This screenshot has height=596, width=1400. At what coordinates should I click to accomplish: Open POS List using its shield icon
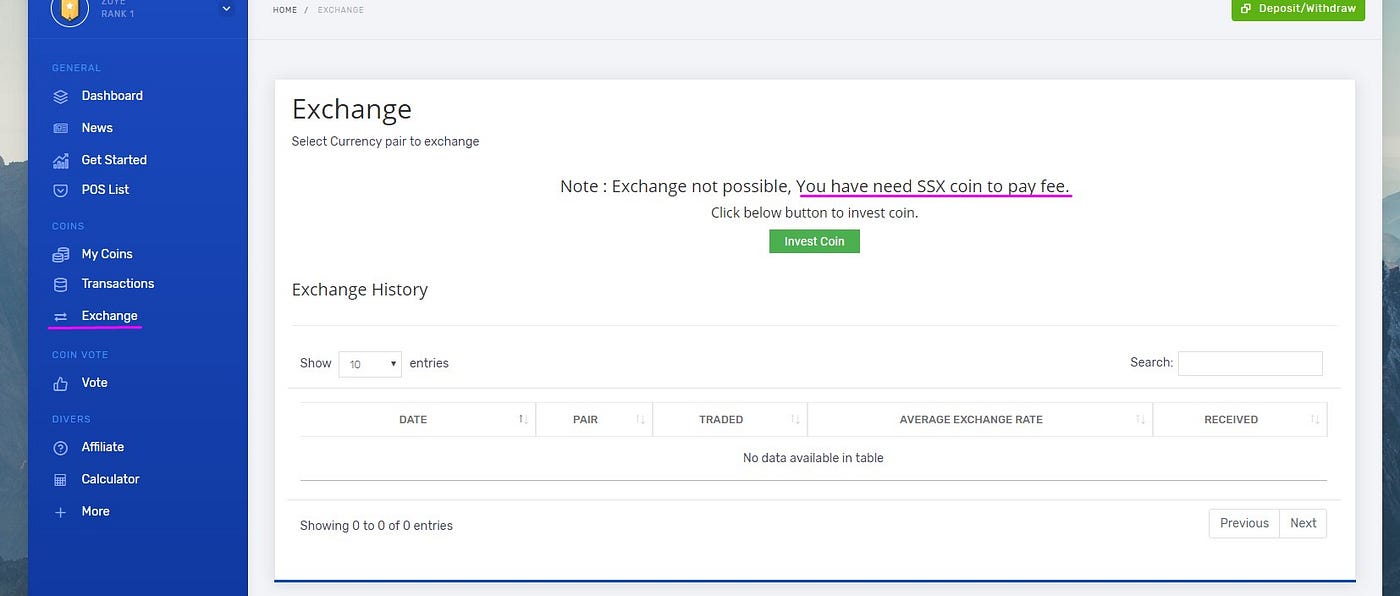pos(61,189)
